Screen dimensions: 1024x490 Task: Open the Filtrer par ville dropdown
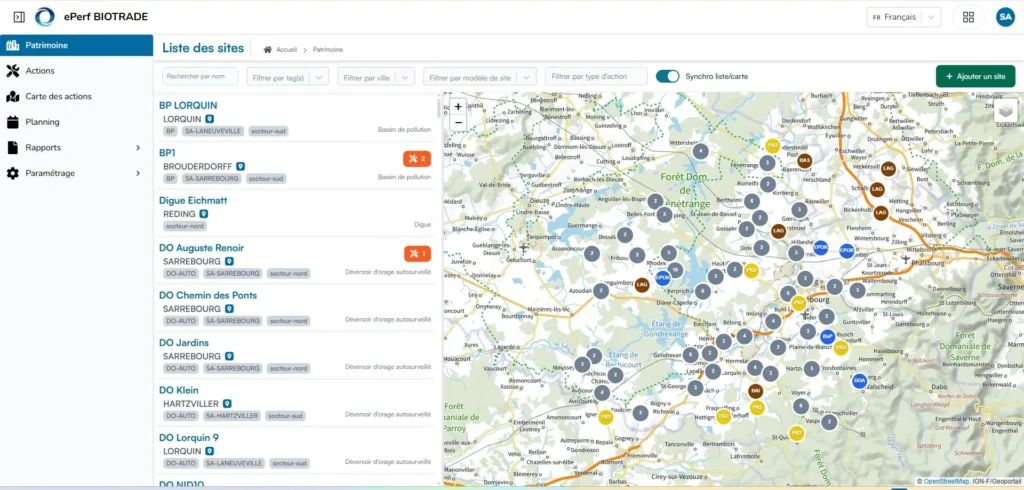[376, 77]
